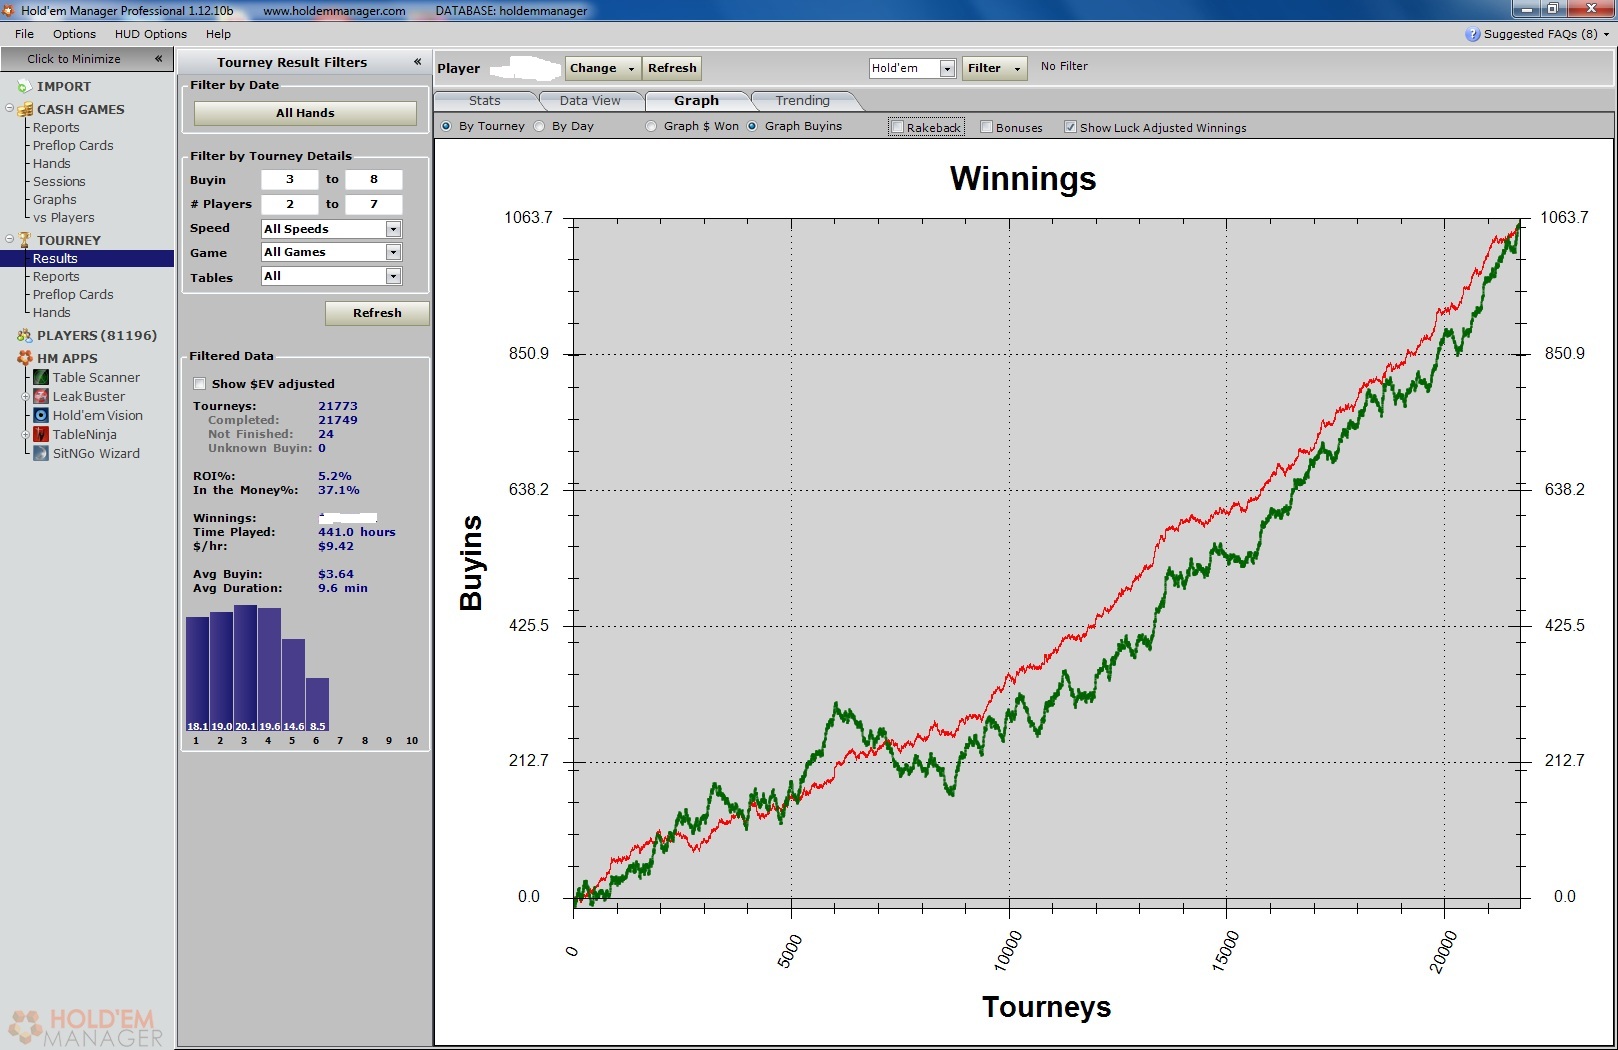Open Tourney Hands item
1618x1050 pixels.
pyautogui.click(x=51, y=313)
